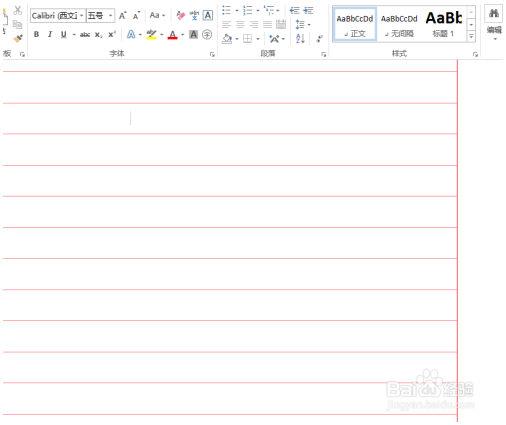Open the Calibri font name dropdown
Image resolution: width=506 pixels, height=425 pixels.
pos(82,16)
